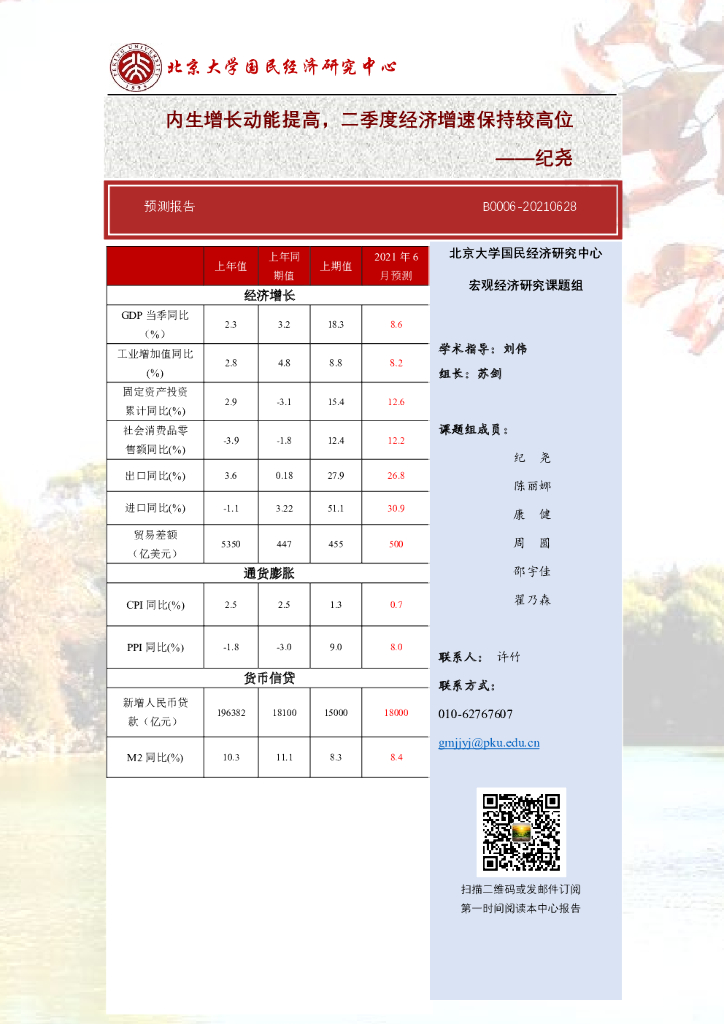Click the PPI 上期值 cell 9.0
The height and width of the screenshot is (1024, 724).
tap(336, 647)
